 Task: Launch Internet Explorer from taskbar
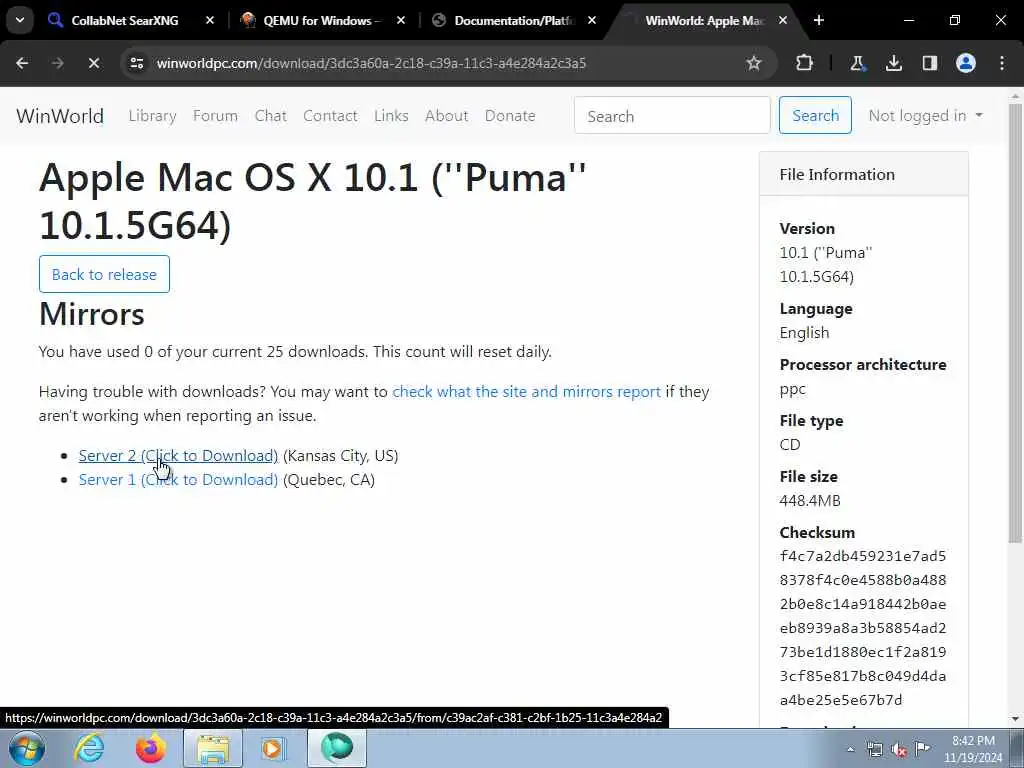[x=89, y=748]
